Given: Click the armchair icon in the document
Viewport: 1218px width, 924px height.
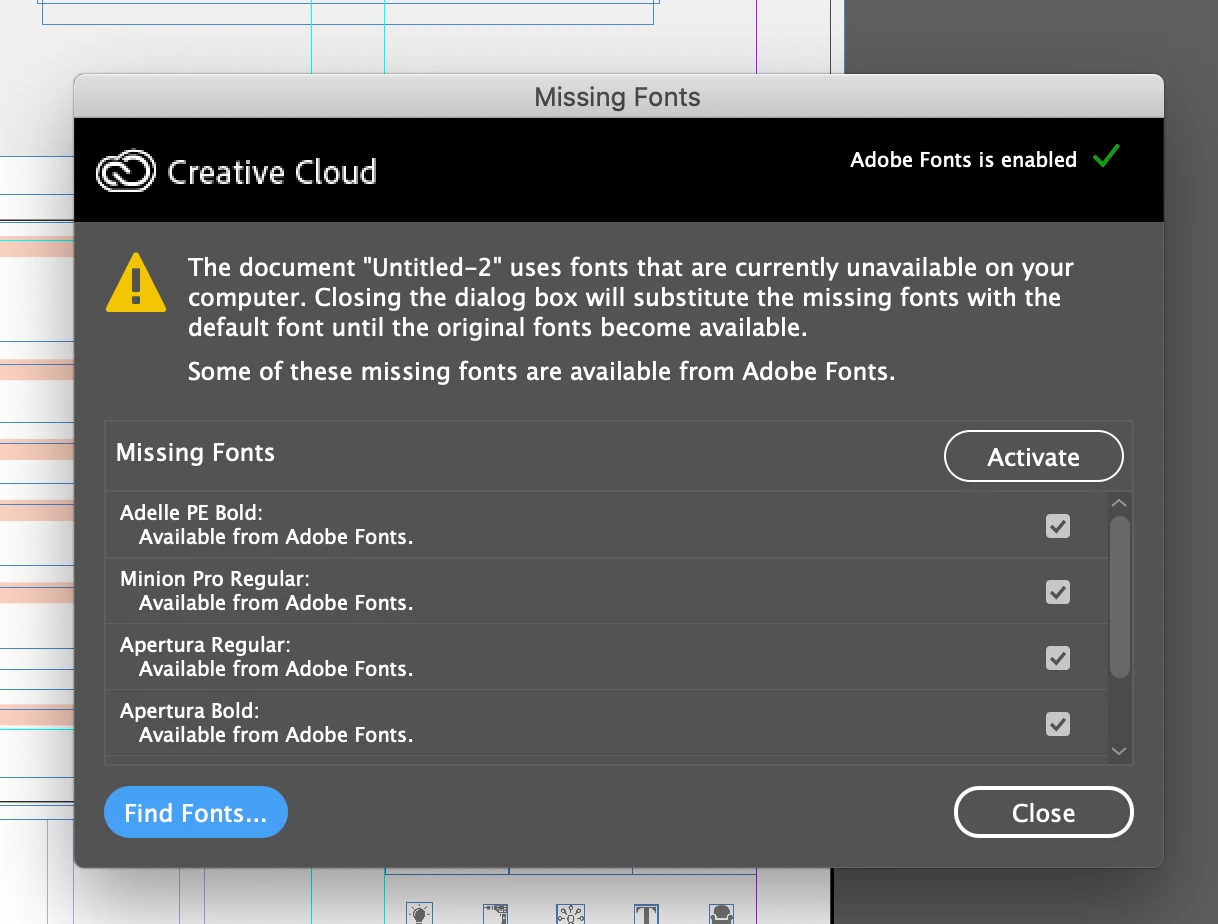Looking at the screenshot, I should (721, 912).
